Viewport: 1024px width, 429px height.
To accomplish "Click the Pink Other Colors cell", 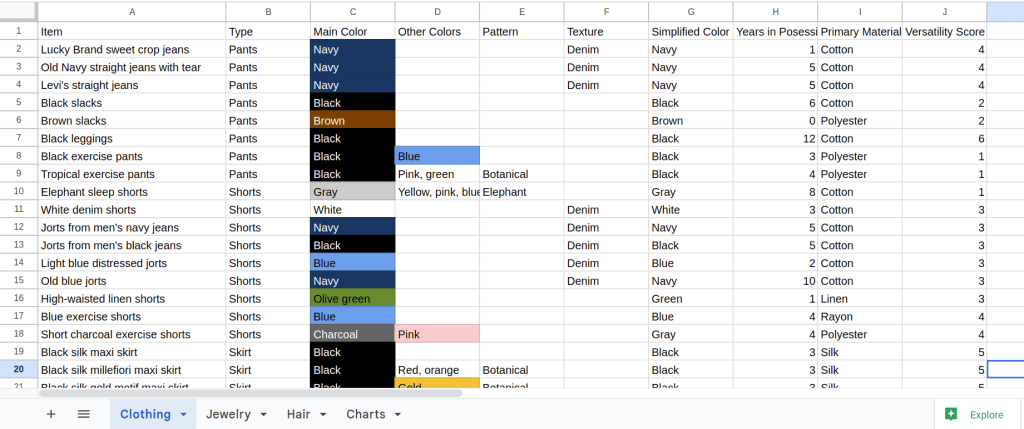I will tap(437, 334).
